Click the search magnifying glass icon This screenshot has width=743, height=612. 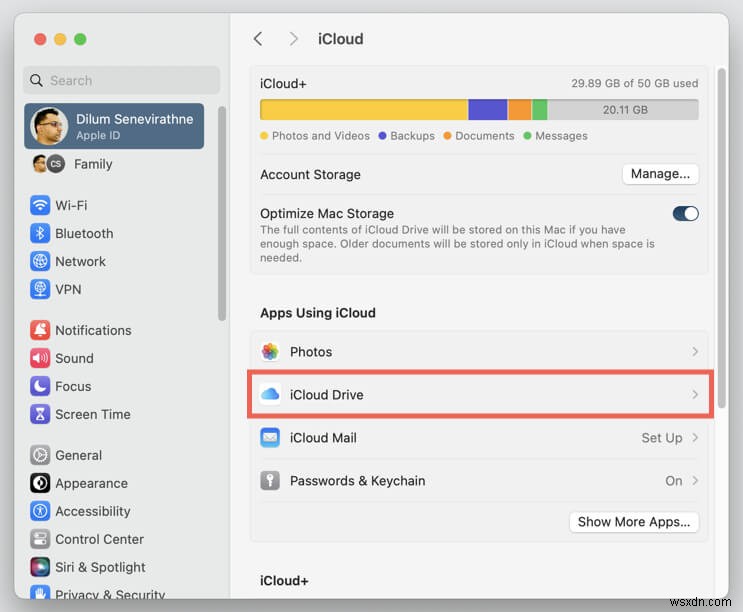36,81
